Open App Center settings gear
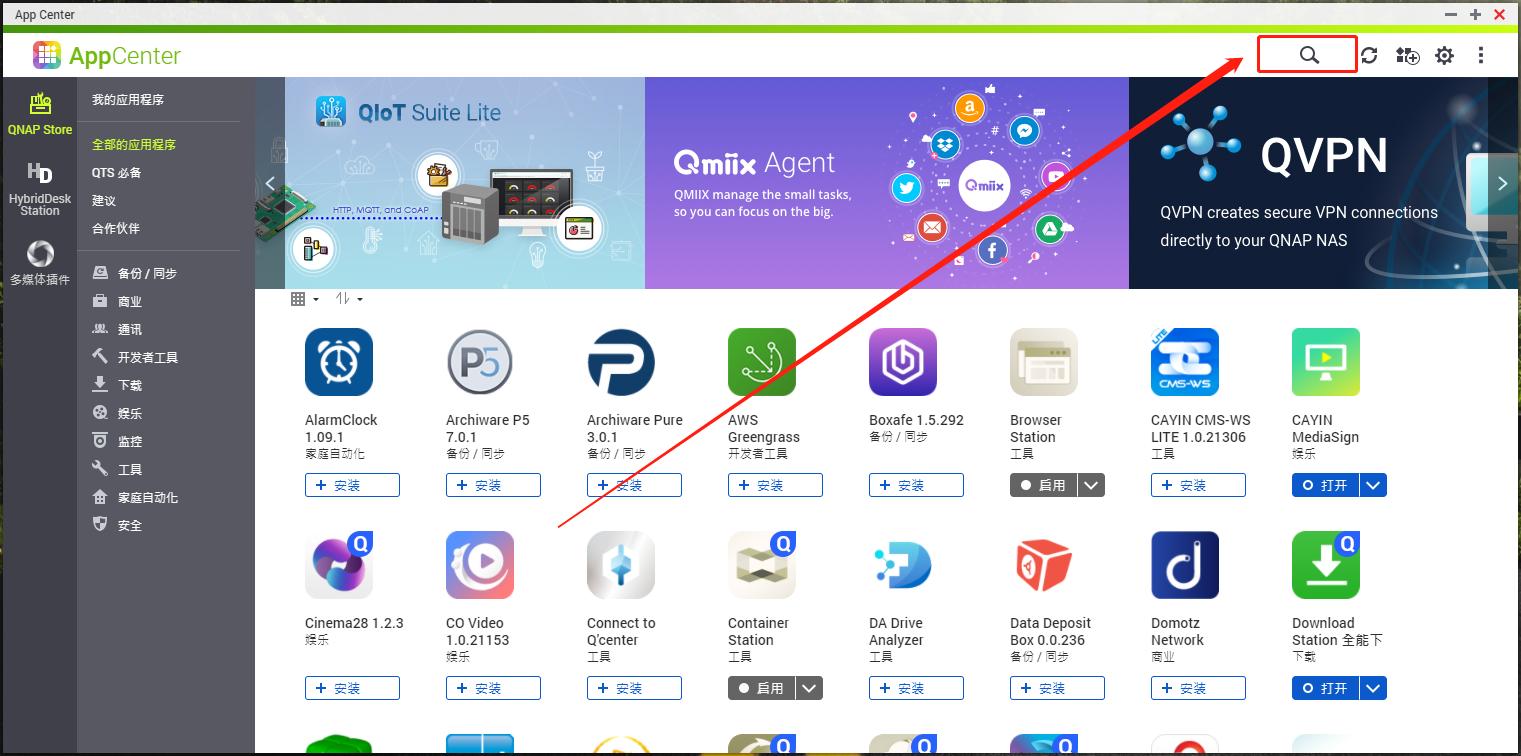 click(x=1444, y=56)
